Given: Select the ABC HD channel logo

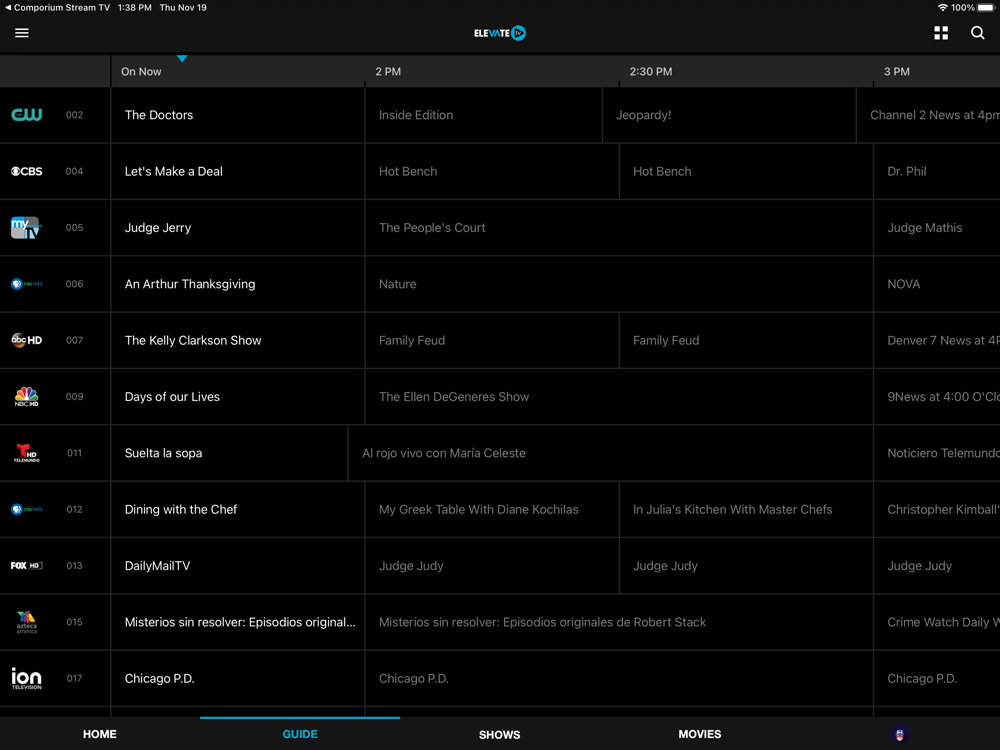Looking at the screenshot, I should tap(27, 340).
